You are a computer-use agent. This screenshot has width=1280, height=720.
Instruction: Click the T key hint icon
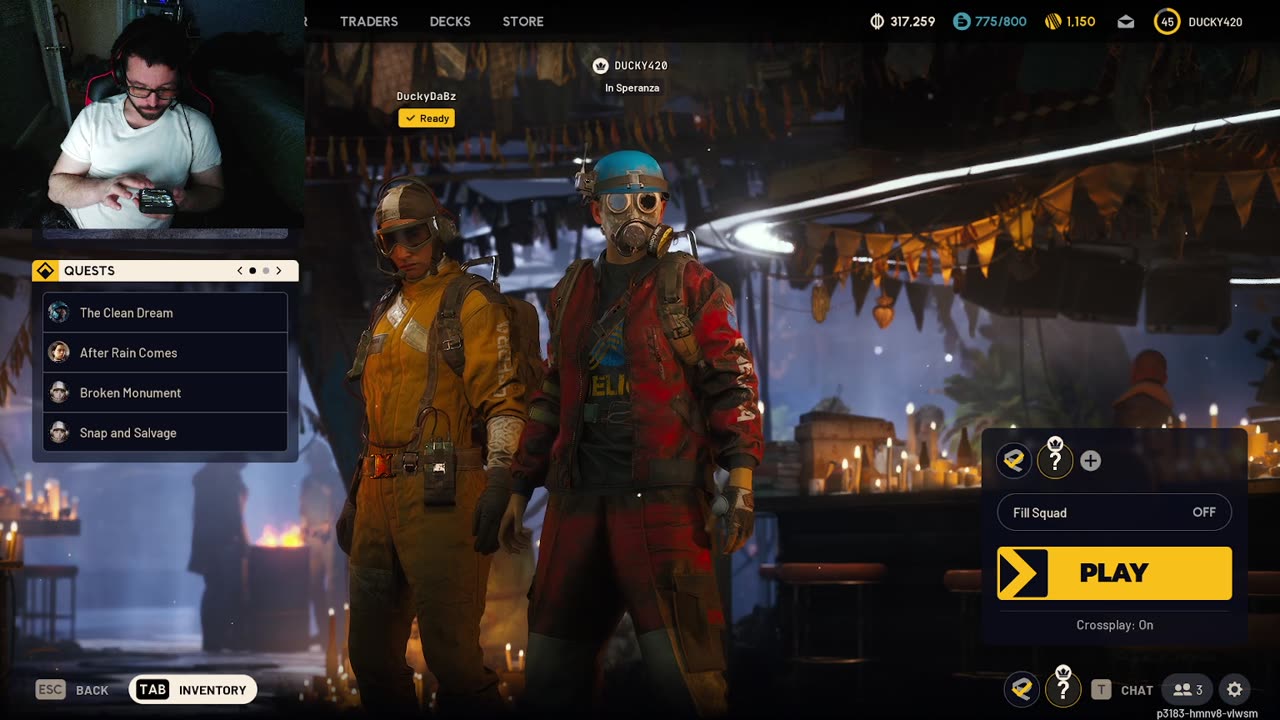click(1101, 690)
